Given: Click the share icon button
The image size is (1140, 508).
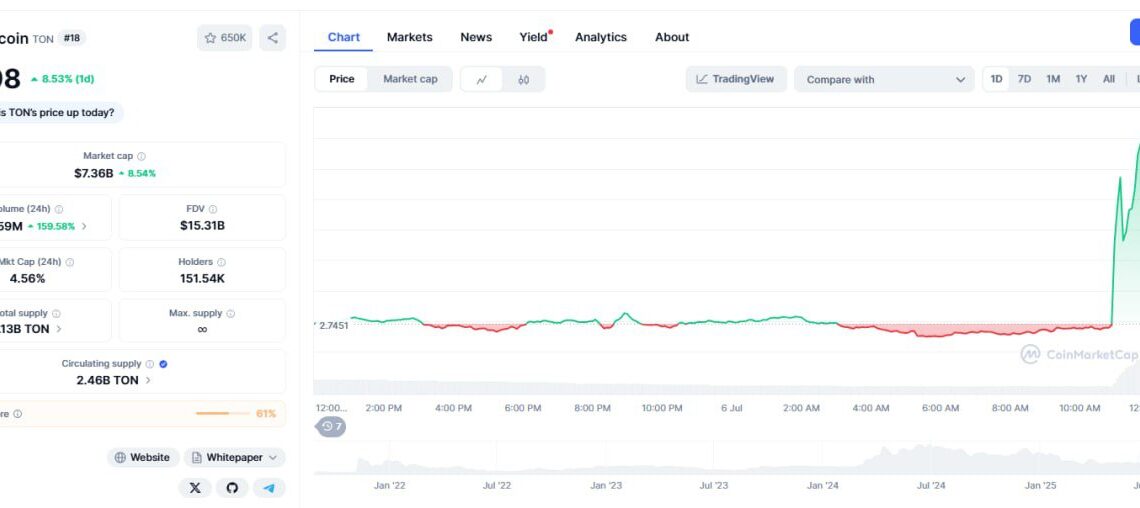Looking at the screenshot, I should (273, 38).
